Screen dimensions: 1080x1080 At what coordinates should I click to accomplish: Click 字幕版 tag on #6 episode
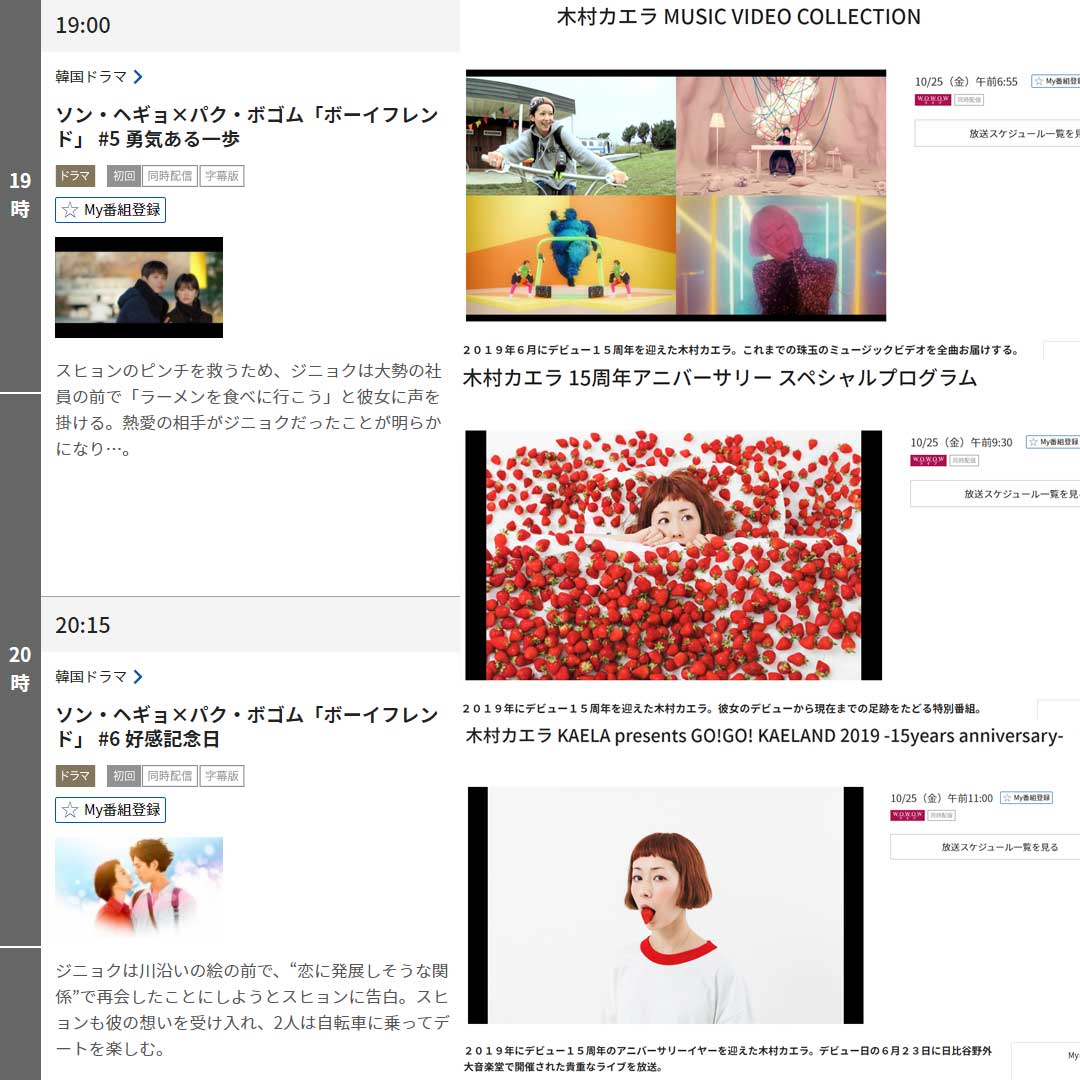pyautogui.click(x=222, y=776)
